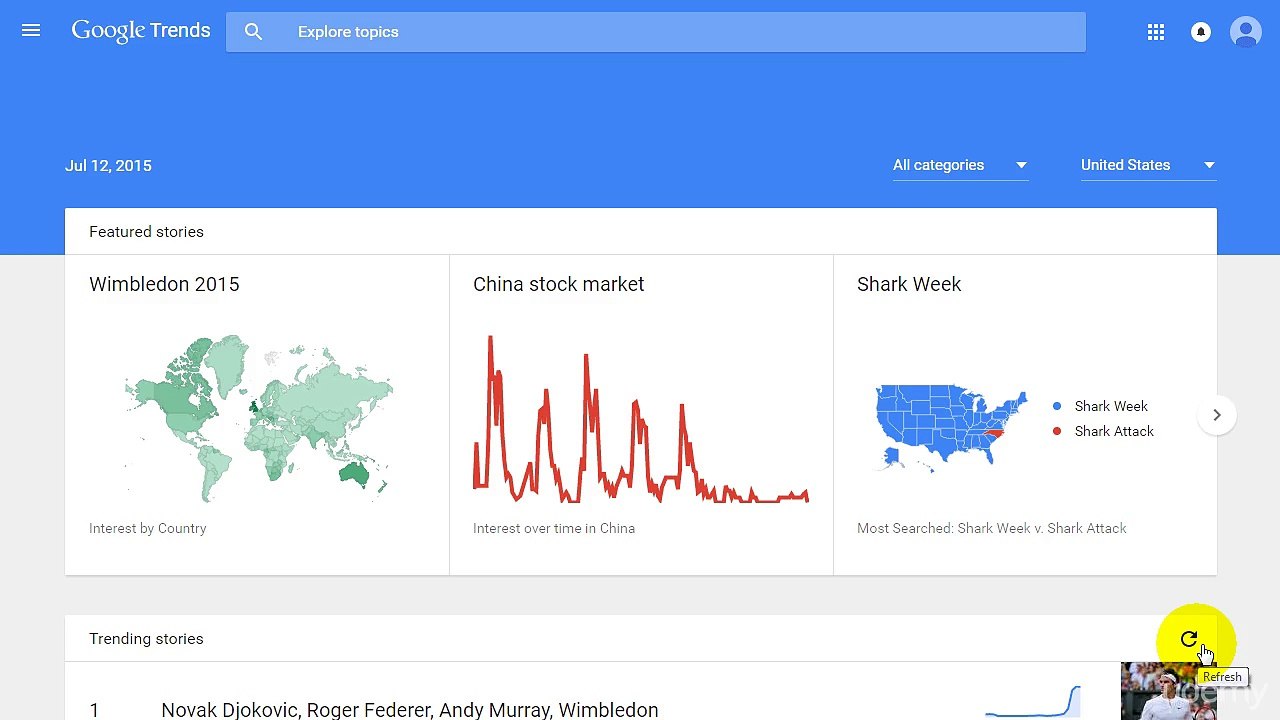Show next featured stories with arrow
The height and width of the screenshot is (720, 1280).
(x=1217, y=415)
